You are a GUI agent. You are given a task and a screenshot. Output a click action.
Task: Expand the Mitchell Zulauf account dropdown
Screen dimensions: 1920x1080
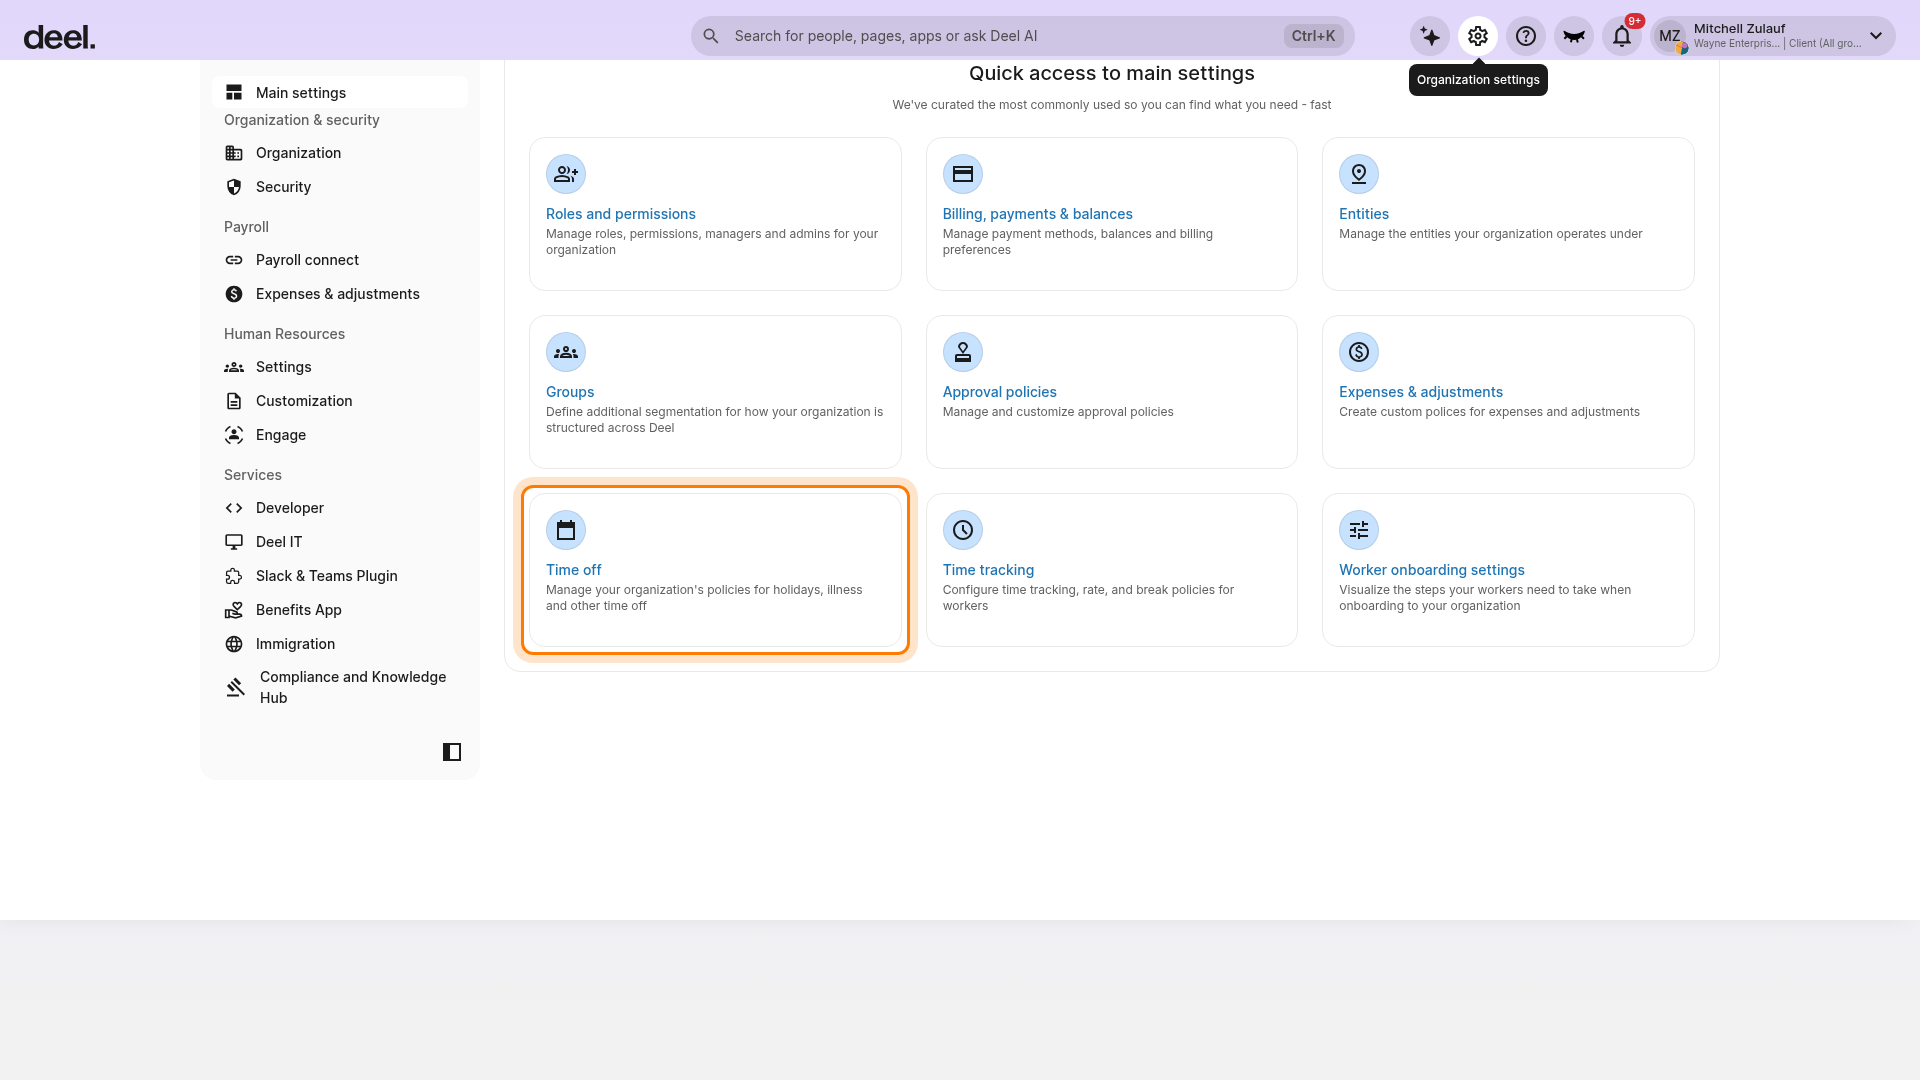pyautogui.click(x=1876, y=36)
